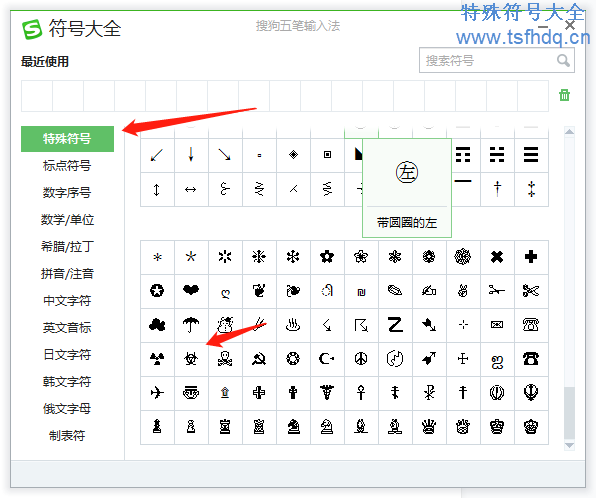This screenshot has width=596, height=498.
Task: Insert the airplane symbol
Action: (157, 393)
